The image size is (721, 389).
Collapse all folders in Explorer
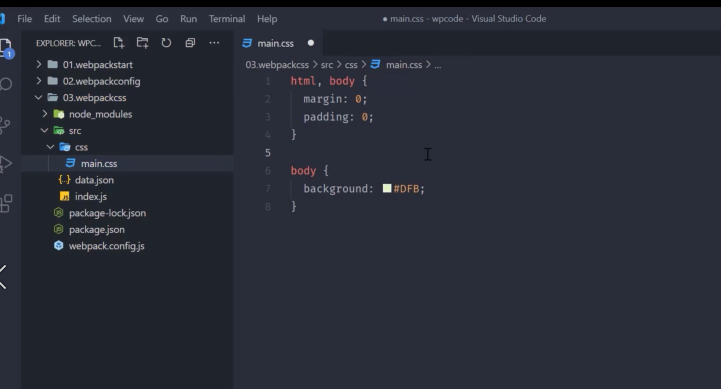coord(190,43)
